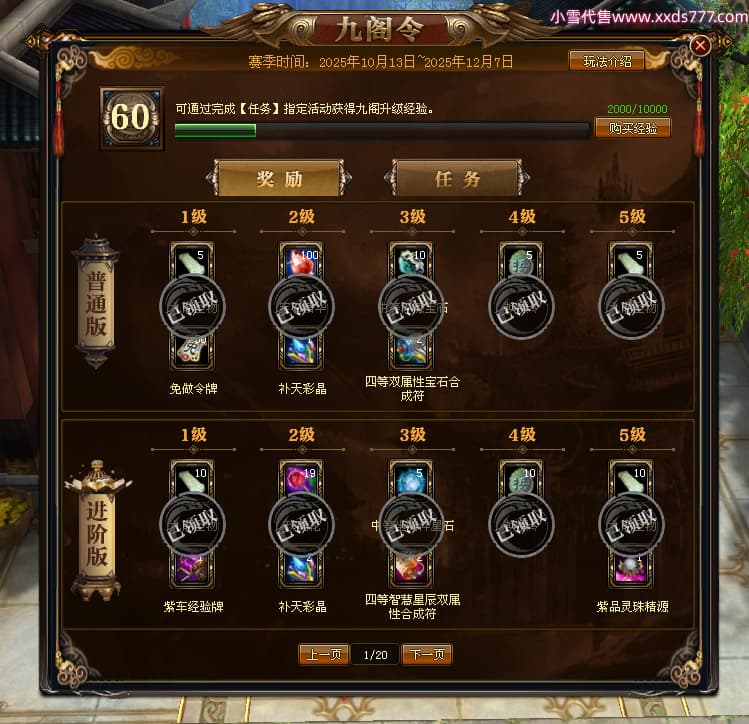Viewport: 749px width, 724px height.
Task: Click 普通版 level 4 claimed stamp
Action: coord(521,307)
